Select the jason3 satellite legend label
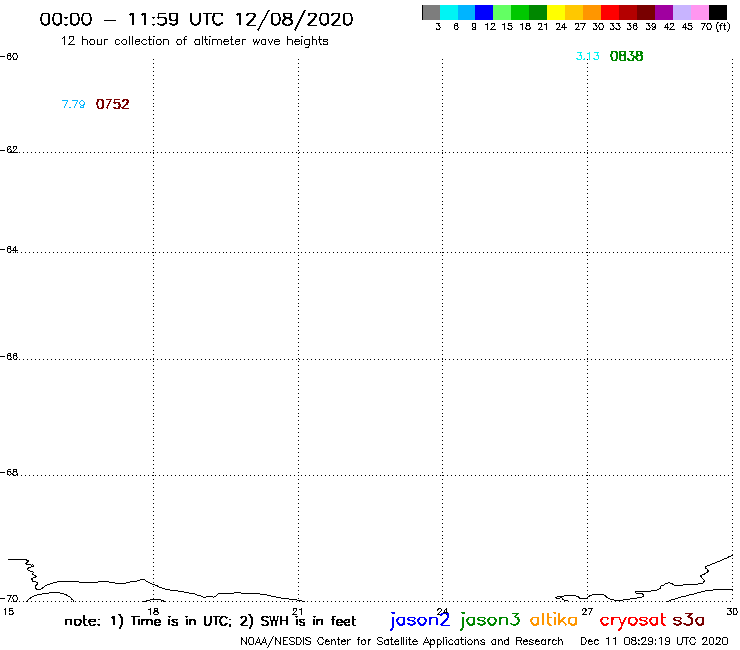Viewport: 740px width, 650px height. 490,620
